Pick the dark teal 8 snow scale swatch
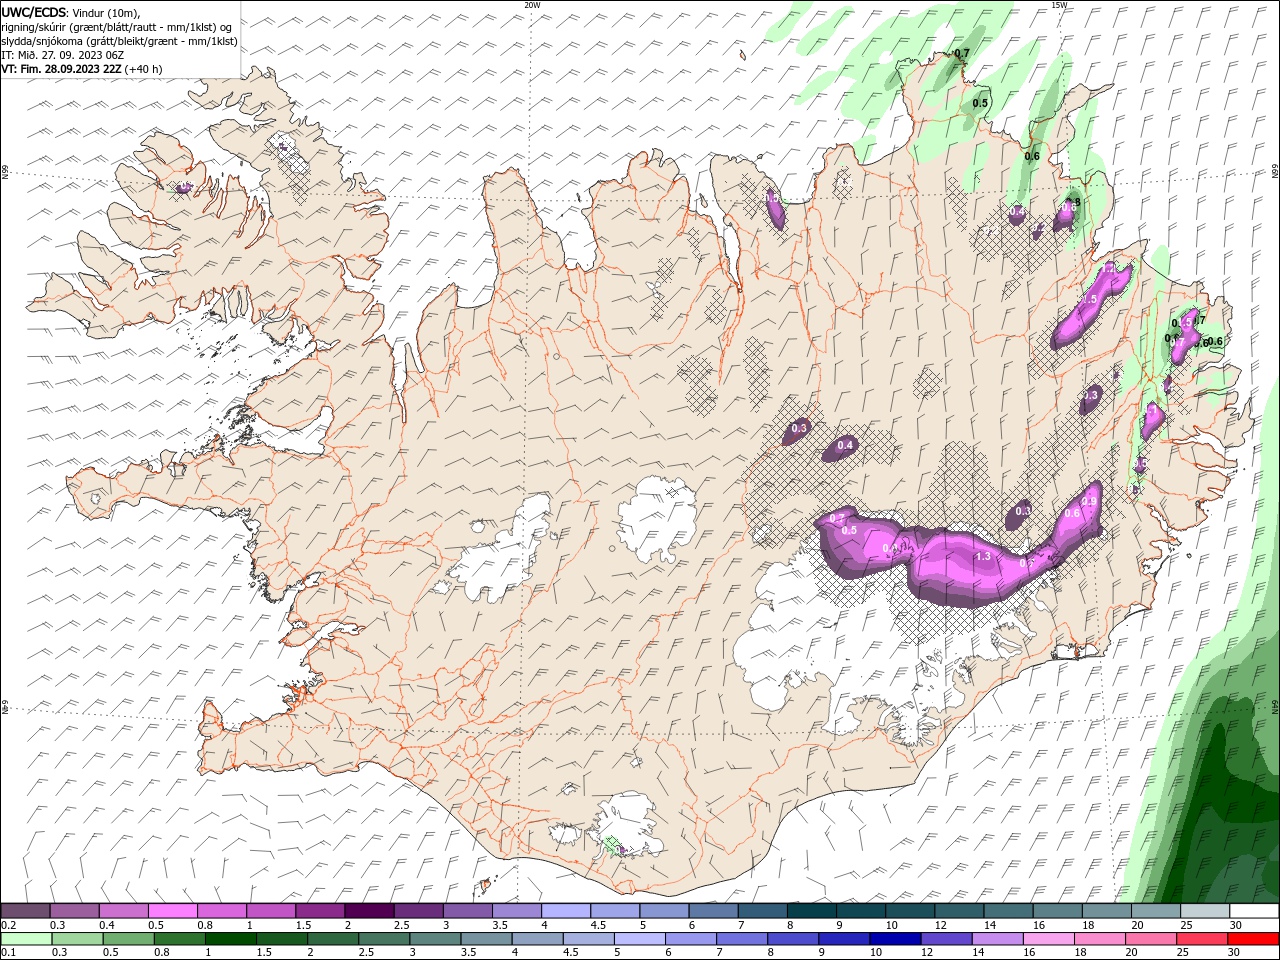The image size is (1280, 960). 812,911
